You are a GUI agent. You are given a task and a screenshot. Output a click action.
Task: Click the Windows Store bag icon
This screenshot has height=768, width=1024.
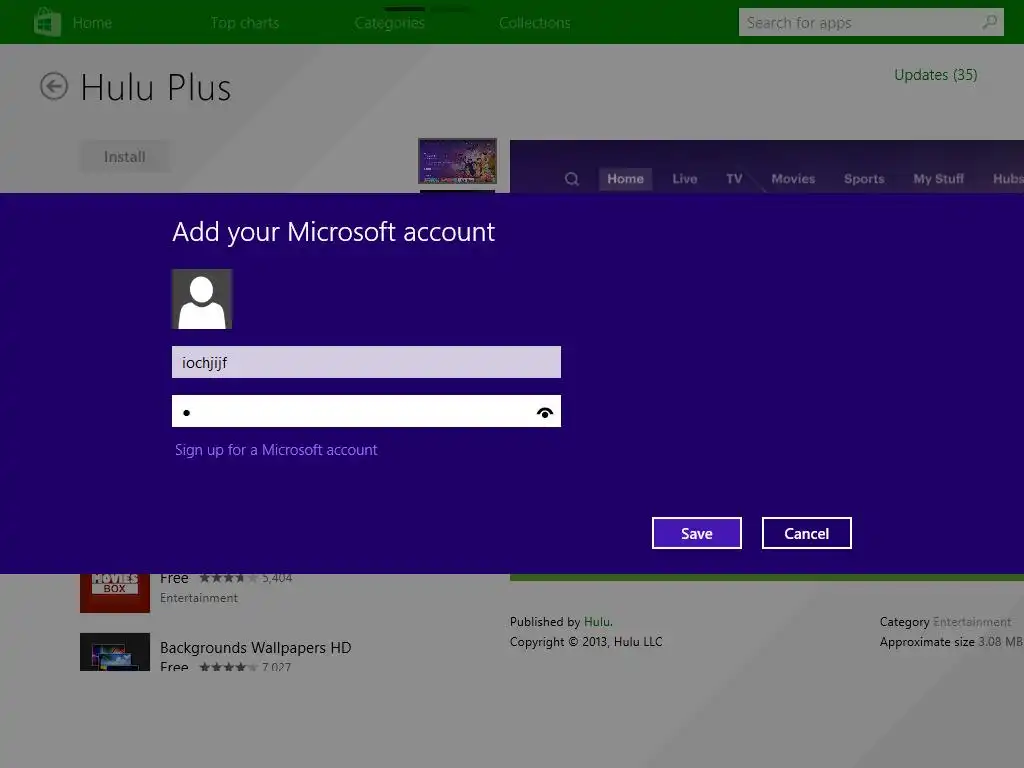coord(47,22)
